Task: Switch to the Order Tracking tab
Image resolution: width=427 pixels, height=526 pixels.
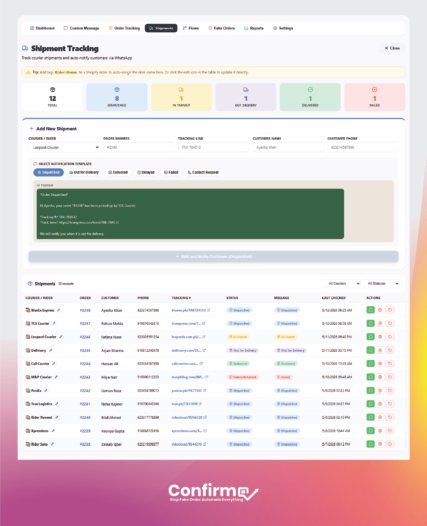Action: 124,28
